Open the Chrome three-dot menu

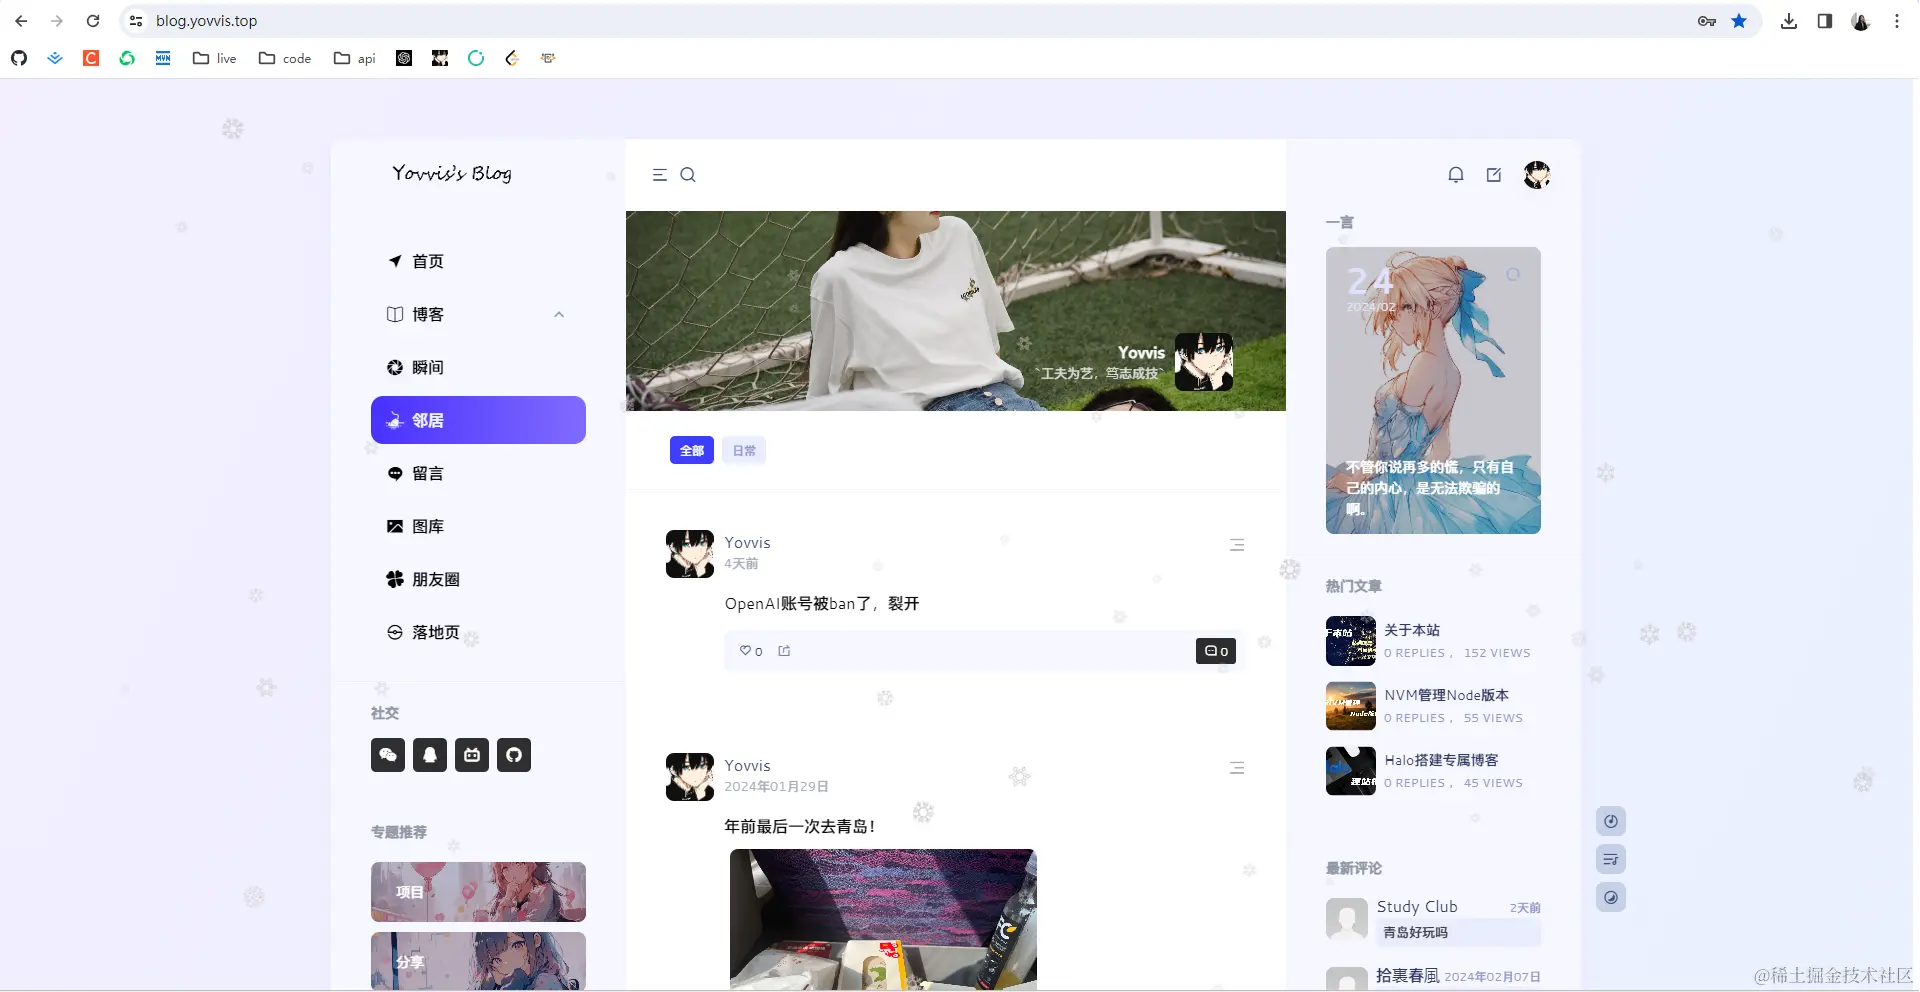(1897, 21)
